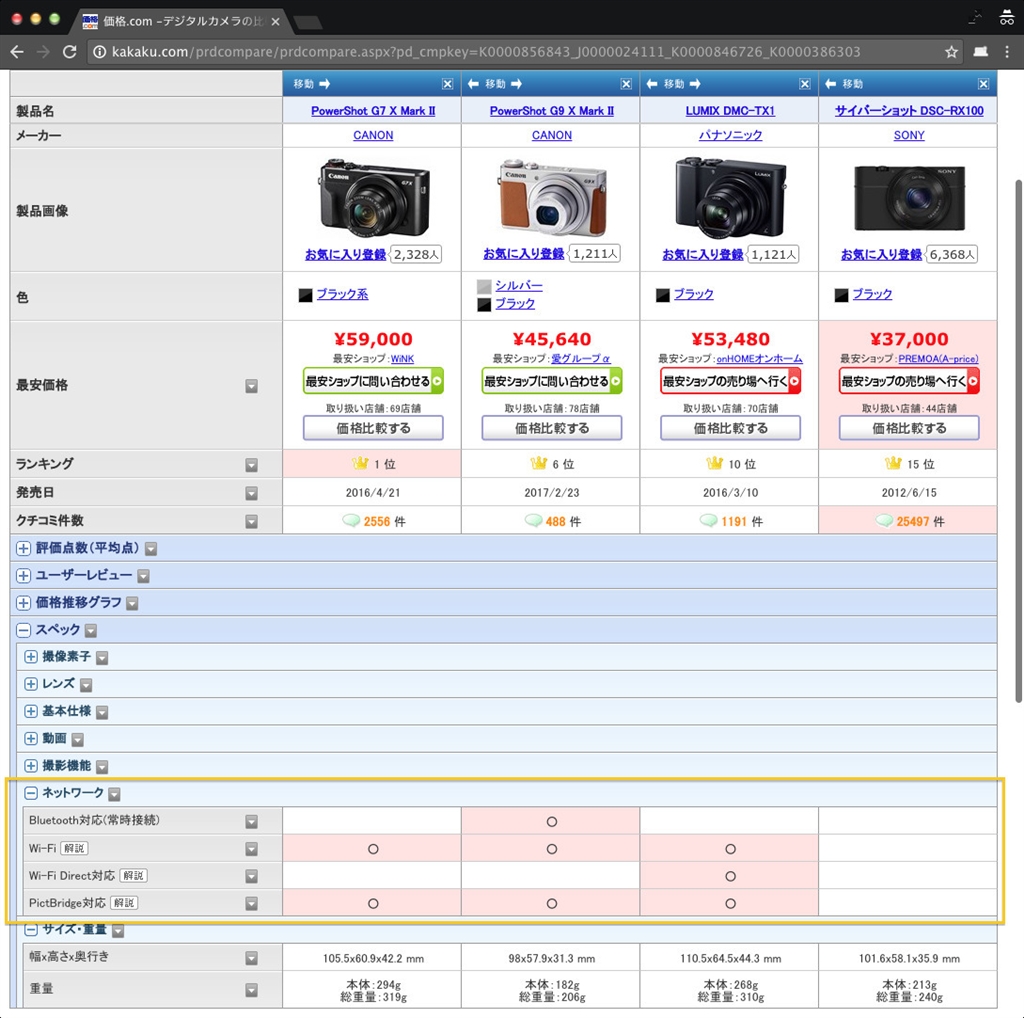Click the speech bubble next to 25497 件
Screen dimensions: 1024x1018
pyautogui.click(x=884, y=520)
